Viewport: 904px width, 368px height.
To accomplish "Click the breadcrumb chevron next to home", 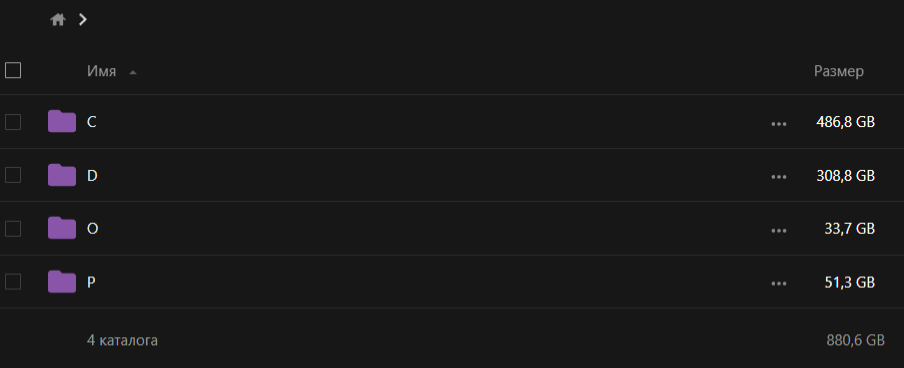I will tap(83, 20).
